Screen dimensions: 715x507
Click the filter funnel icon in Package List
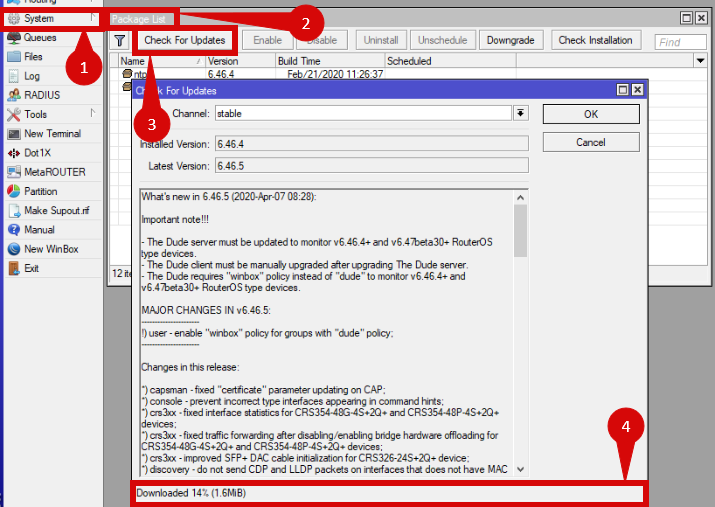click(119, 41)
